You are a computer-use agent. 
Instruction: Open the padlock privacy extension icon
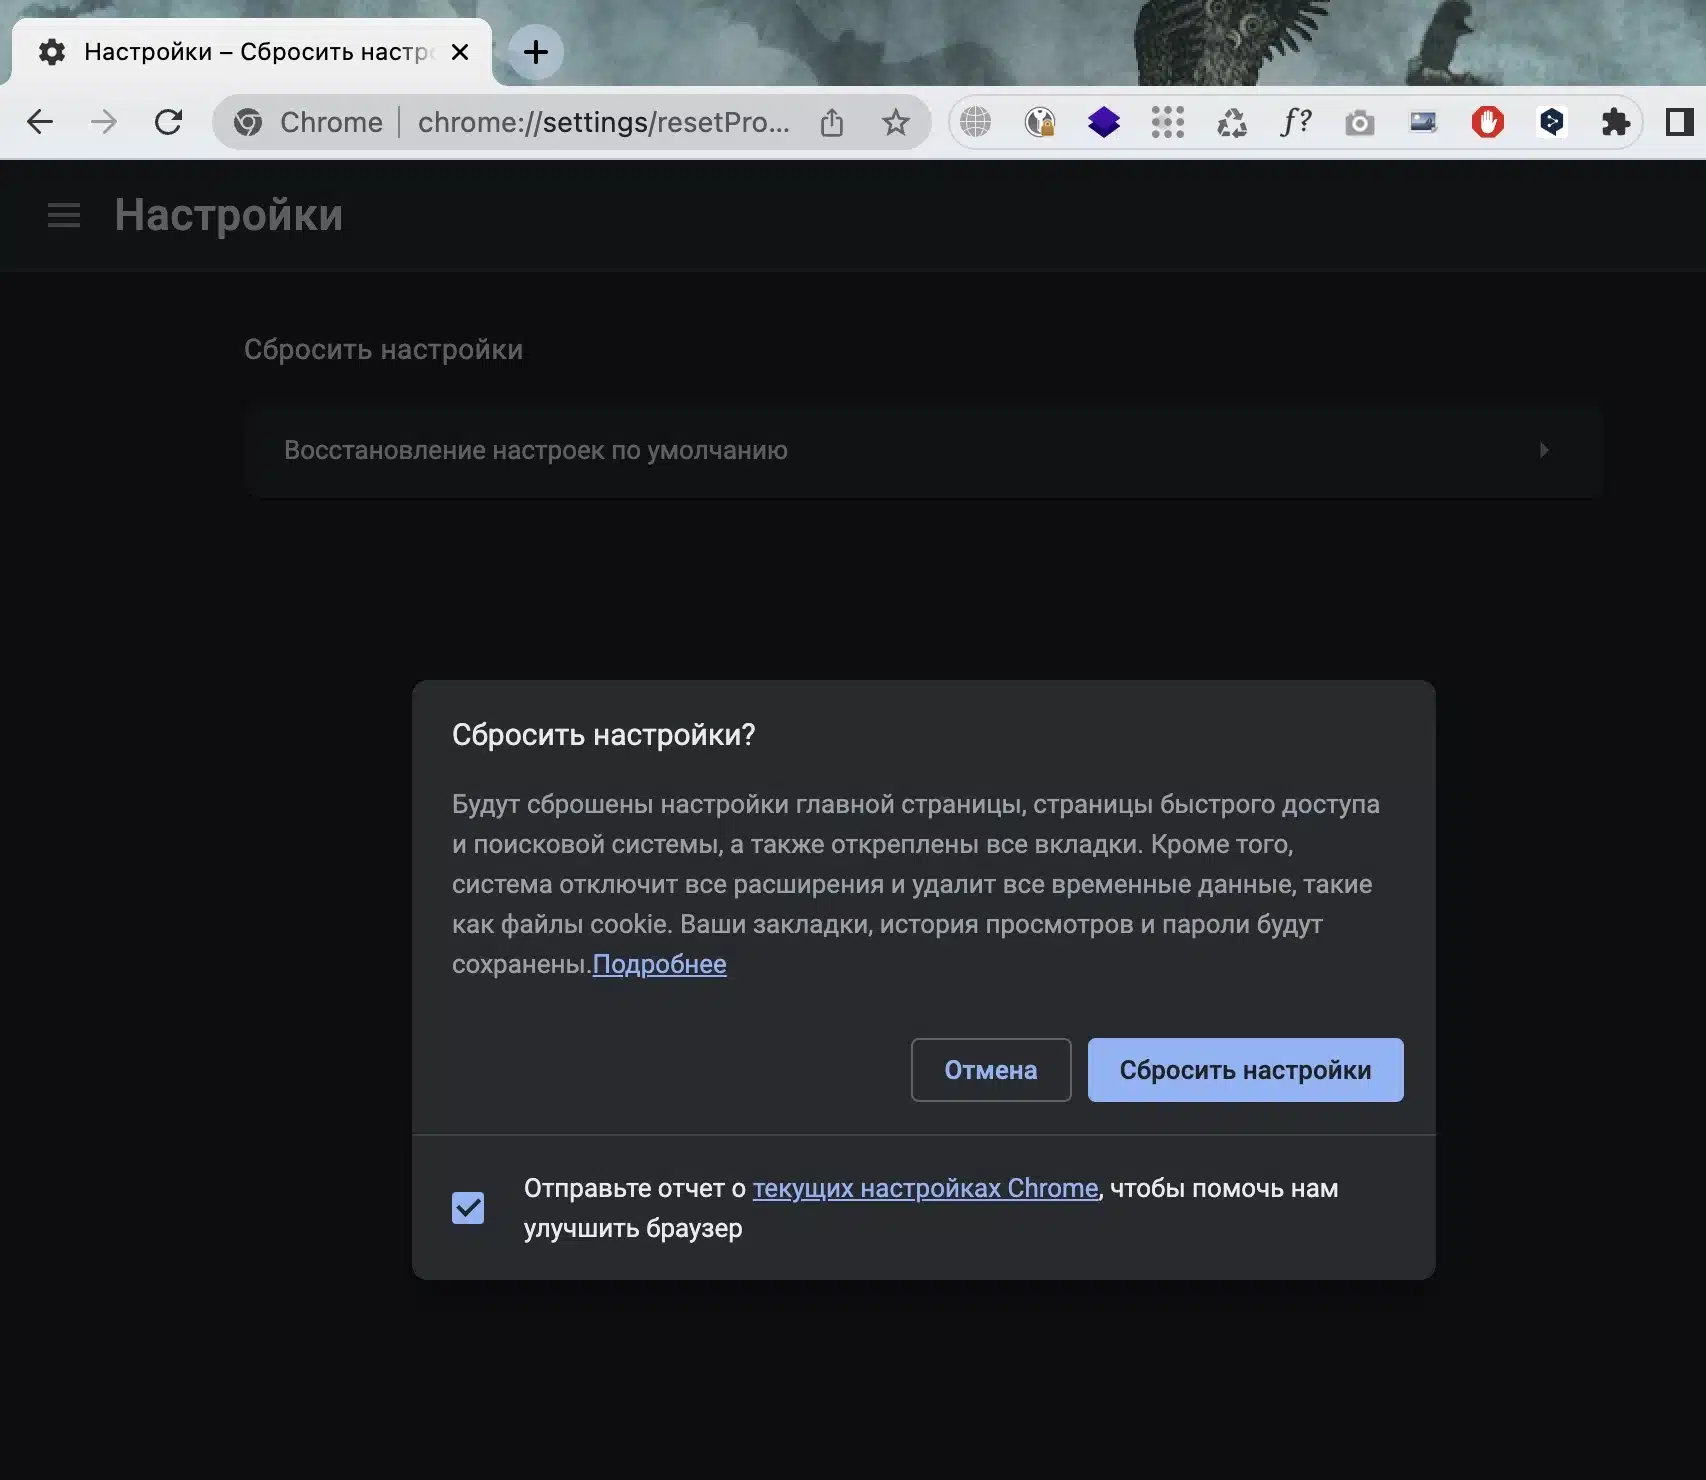[1040, 122]
